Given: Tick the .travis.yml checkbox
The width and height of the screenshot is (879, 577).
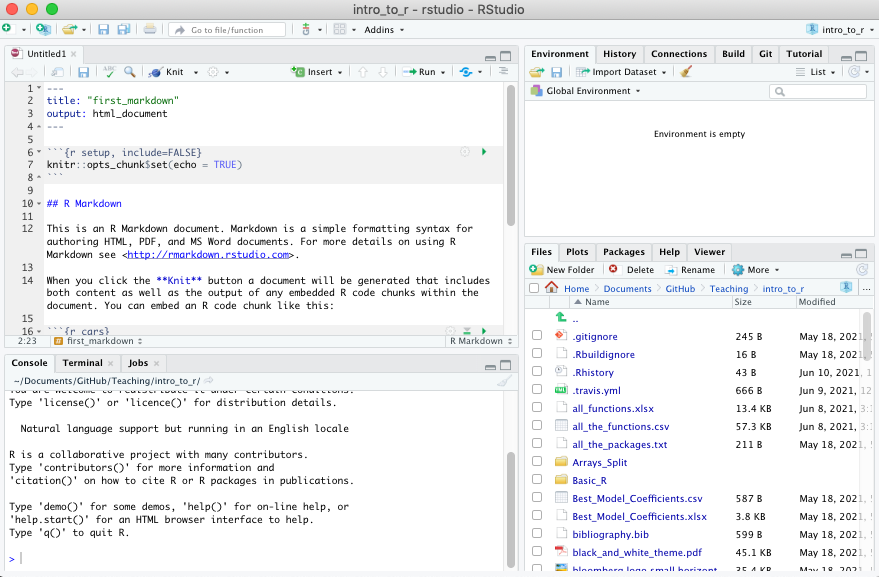Looking at the screenshot, I should pos(537,389).
